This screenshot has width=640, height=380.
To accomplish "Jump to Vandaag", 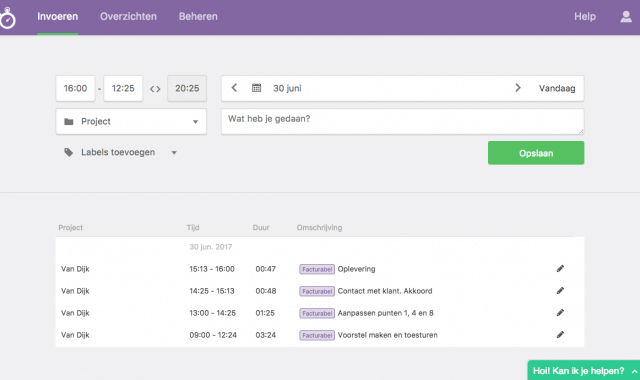I will tap(557, 88).
